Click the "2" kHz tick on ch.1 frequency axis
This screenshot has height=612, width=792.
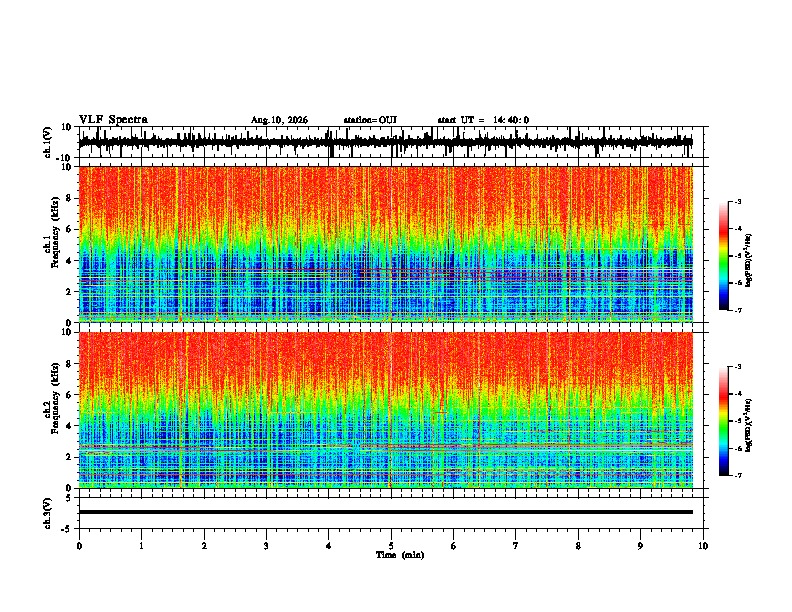(70, 291)
